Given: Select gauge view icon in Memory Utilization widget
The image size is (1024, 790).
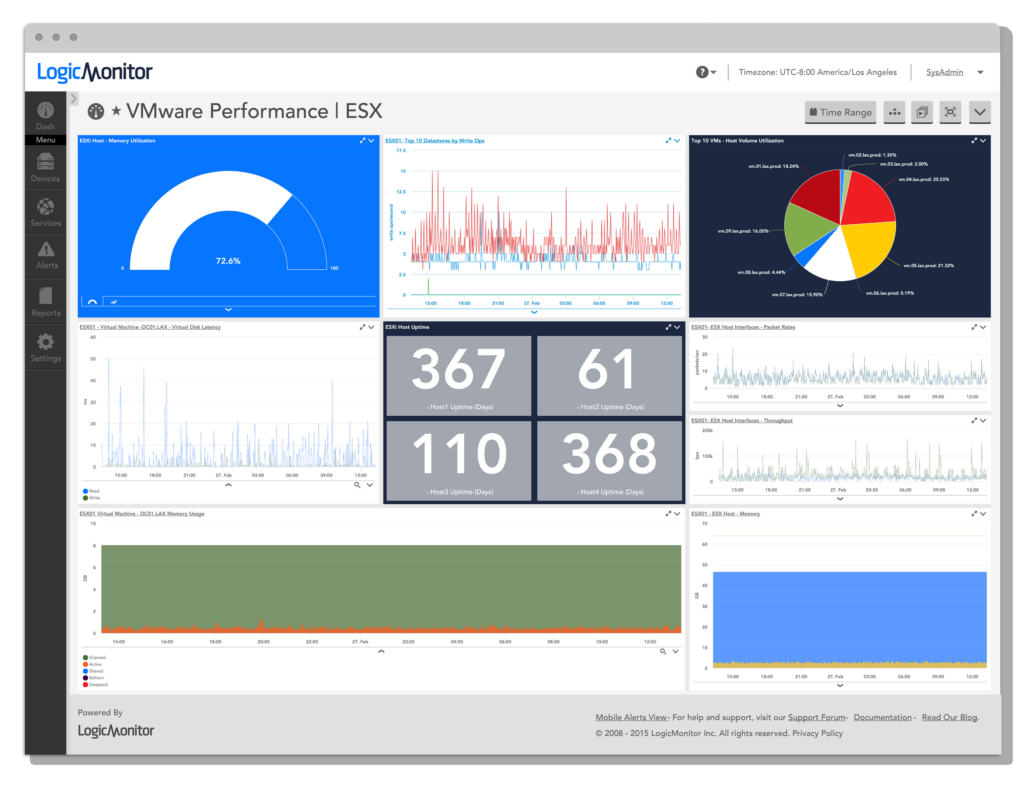Looking at the screenshot, I should tap(92, 302).
